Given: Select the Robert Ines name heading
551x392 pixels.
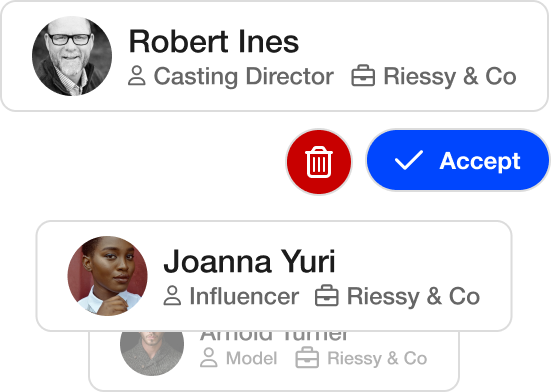Looking at the screenshot, I should point(214,41).
